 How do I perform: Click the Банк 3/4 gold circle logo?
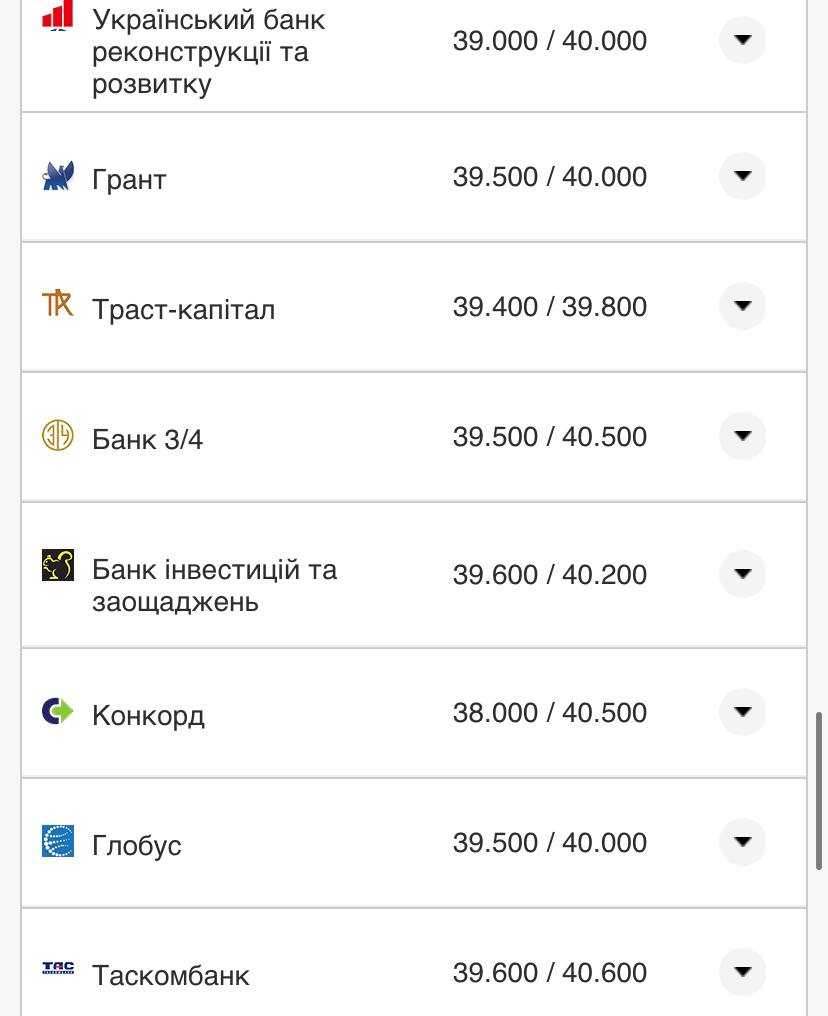pyautogui.click(x=58, y=435)
